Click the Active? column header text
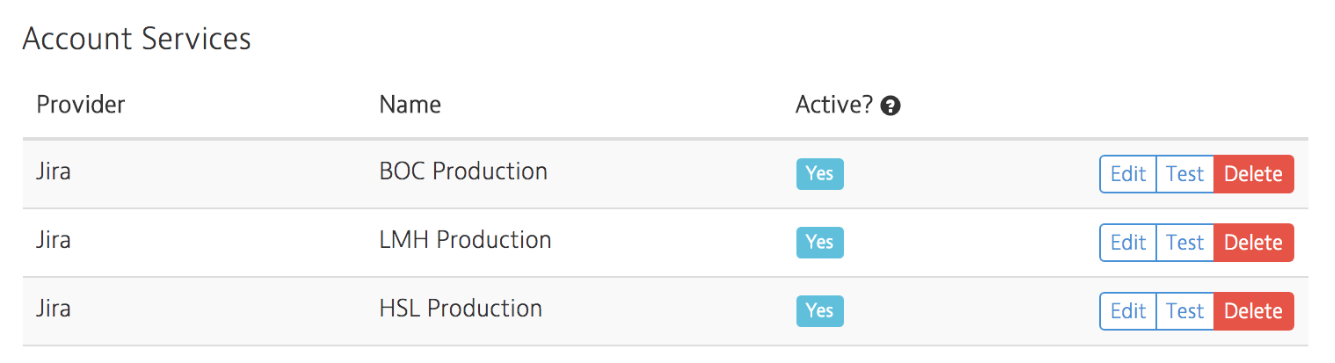This screenshot has height=363, width=1335. point(835,105)
